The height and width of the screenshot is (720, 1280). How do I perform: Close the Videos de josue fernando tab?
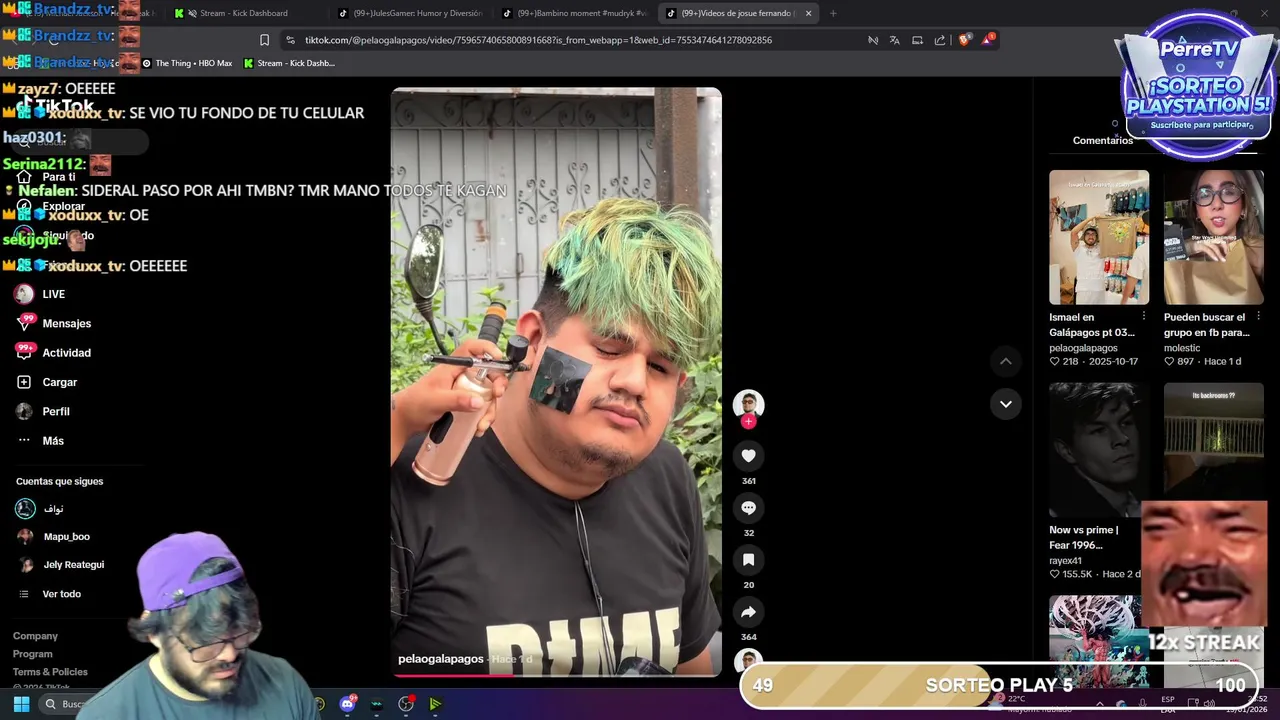coord(808,13)
